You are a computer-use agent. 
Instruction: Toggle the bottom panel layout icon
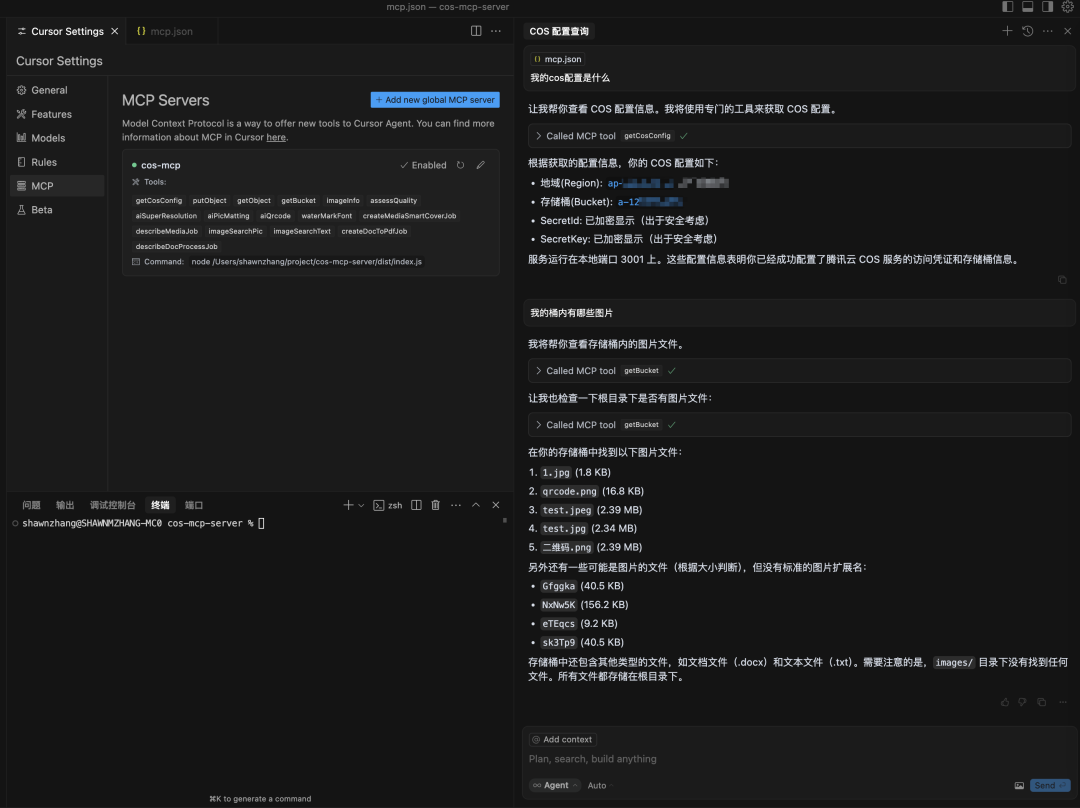[x=1027, y=7]
